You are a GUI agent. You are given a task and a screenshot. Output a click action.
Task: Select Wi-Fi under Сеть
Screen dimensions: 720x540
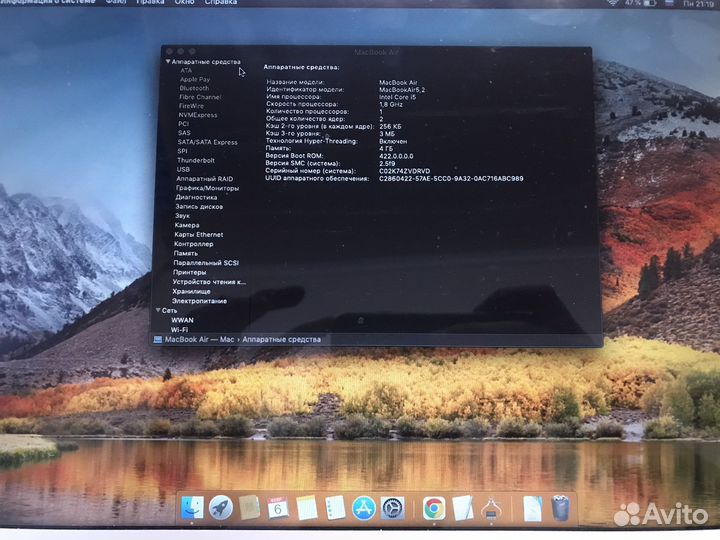180,330
